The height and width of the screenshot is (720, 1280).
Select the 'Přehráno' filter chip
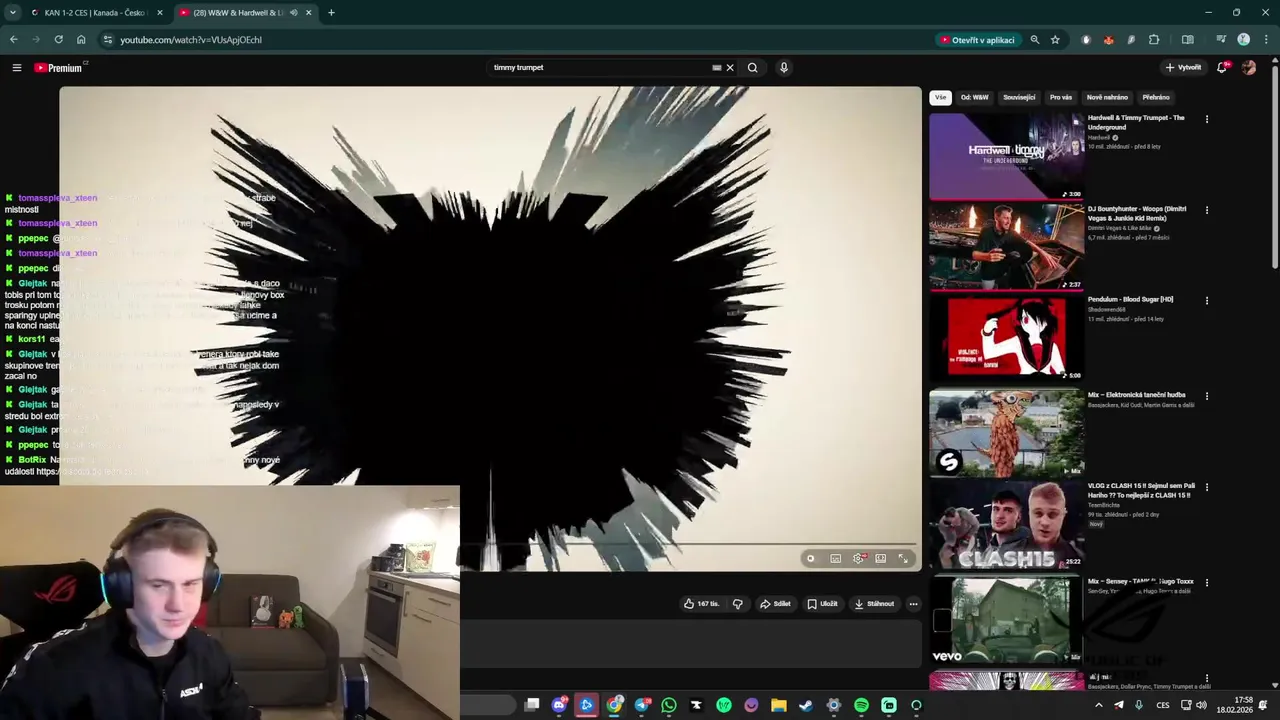tap(1156, 97)
